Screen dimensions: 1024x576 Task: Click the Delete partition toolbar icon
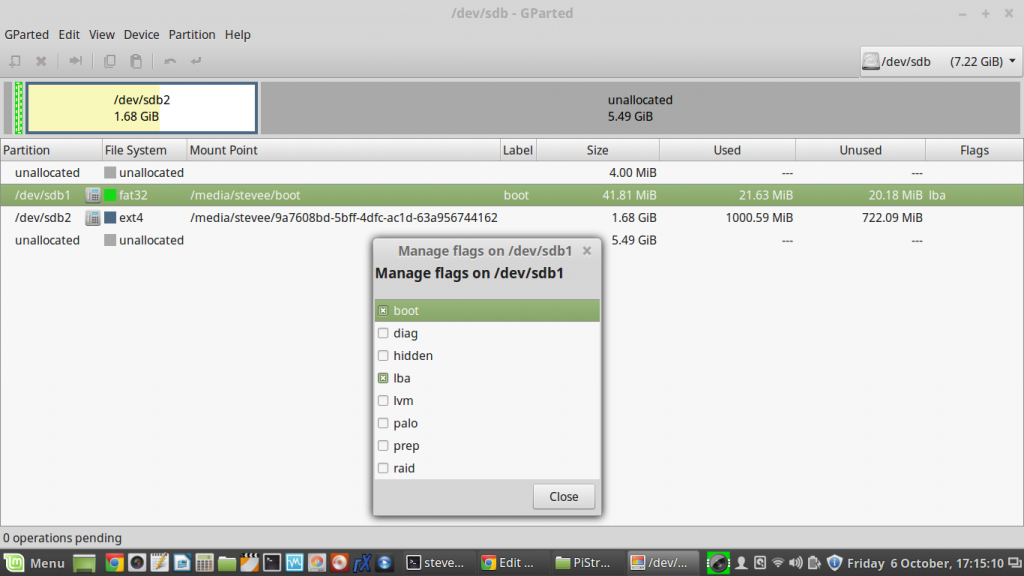[41, 61]
